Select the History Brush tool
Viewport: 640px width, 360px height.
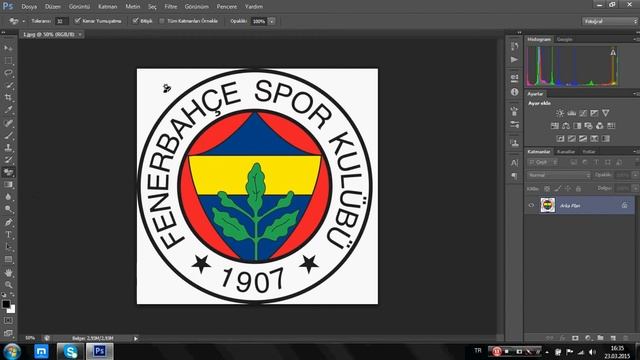click(8, 160)
